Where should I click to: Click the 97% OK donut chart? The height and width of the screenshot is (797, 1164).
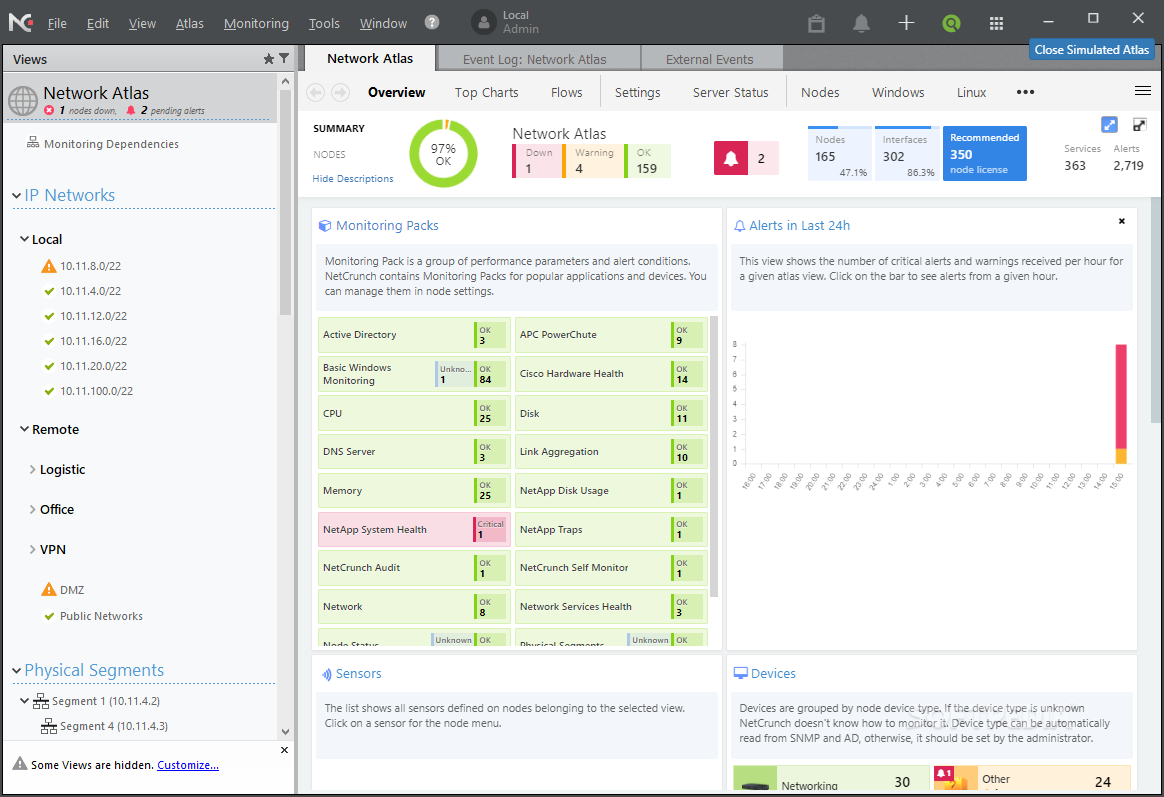pos(443,154)
